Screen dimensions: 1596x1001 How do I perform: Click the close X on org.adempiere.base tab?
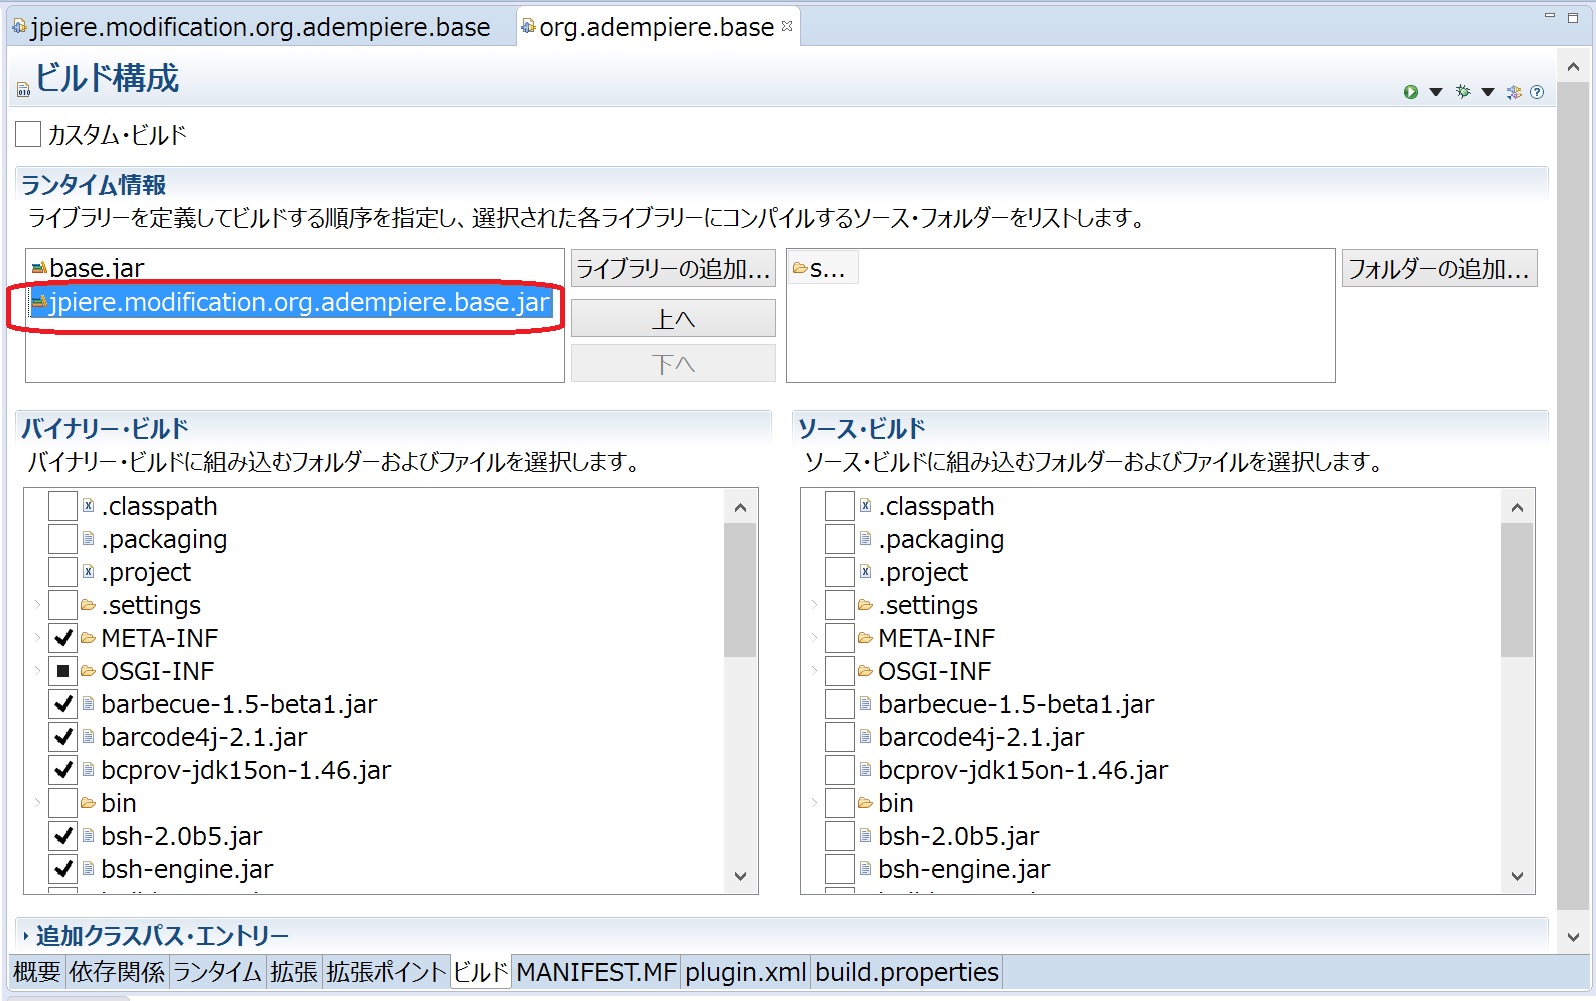(787, 27)
